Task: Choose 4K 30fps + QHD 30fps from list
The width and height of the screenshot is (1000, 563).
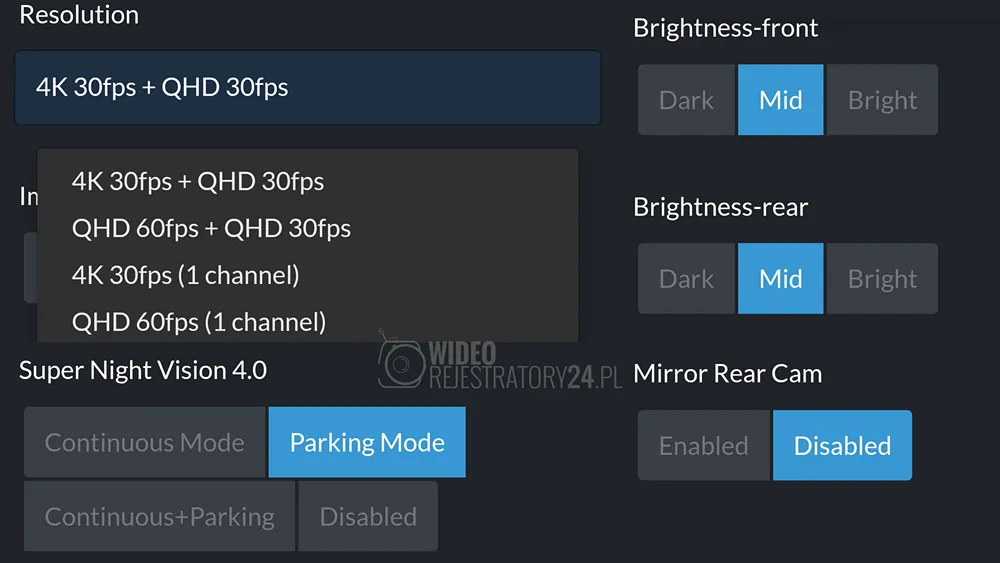Action: point(198,182)
